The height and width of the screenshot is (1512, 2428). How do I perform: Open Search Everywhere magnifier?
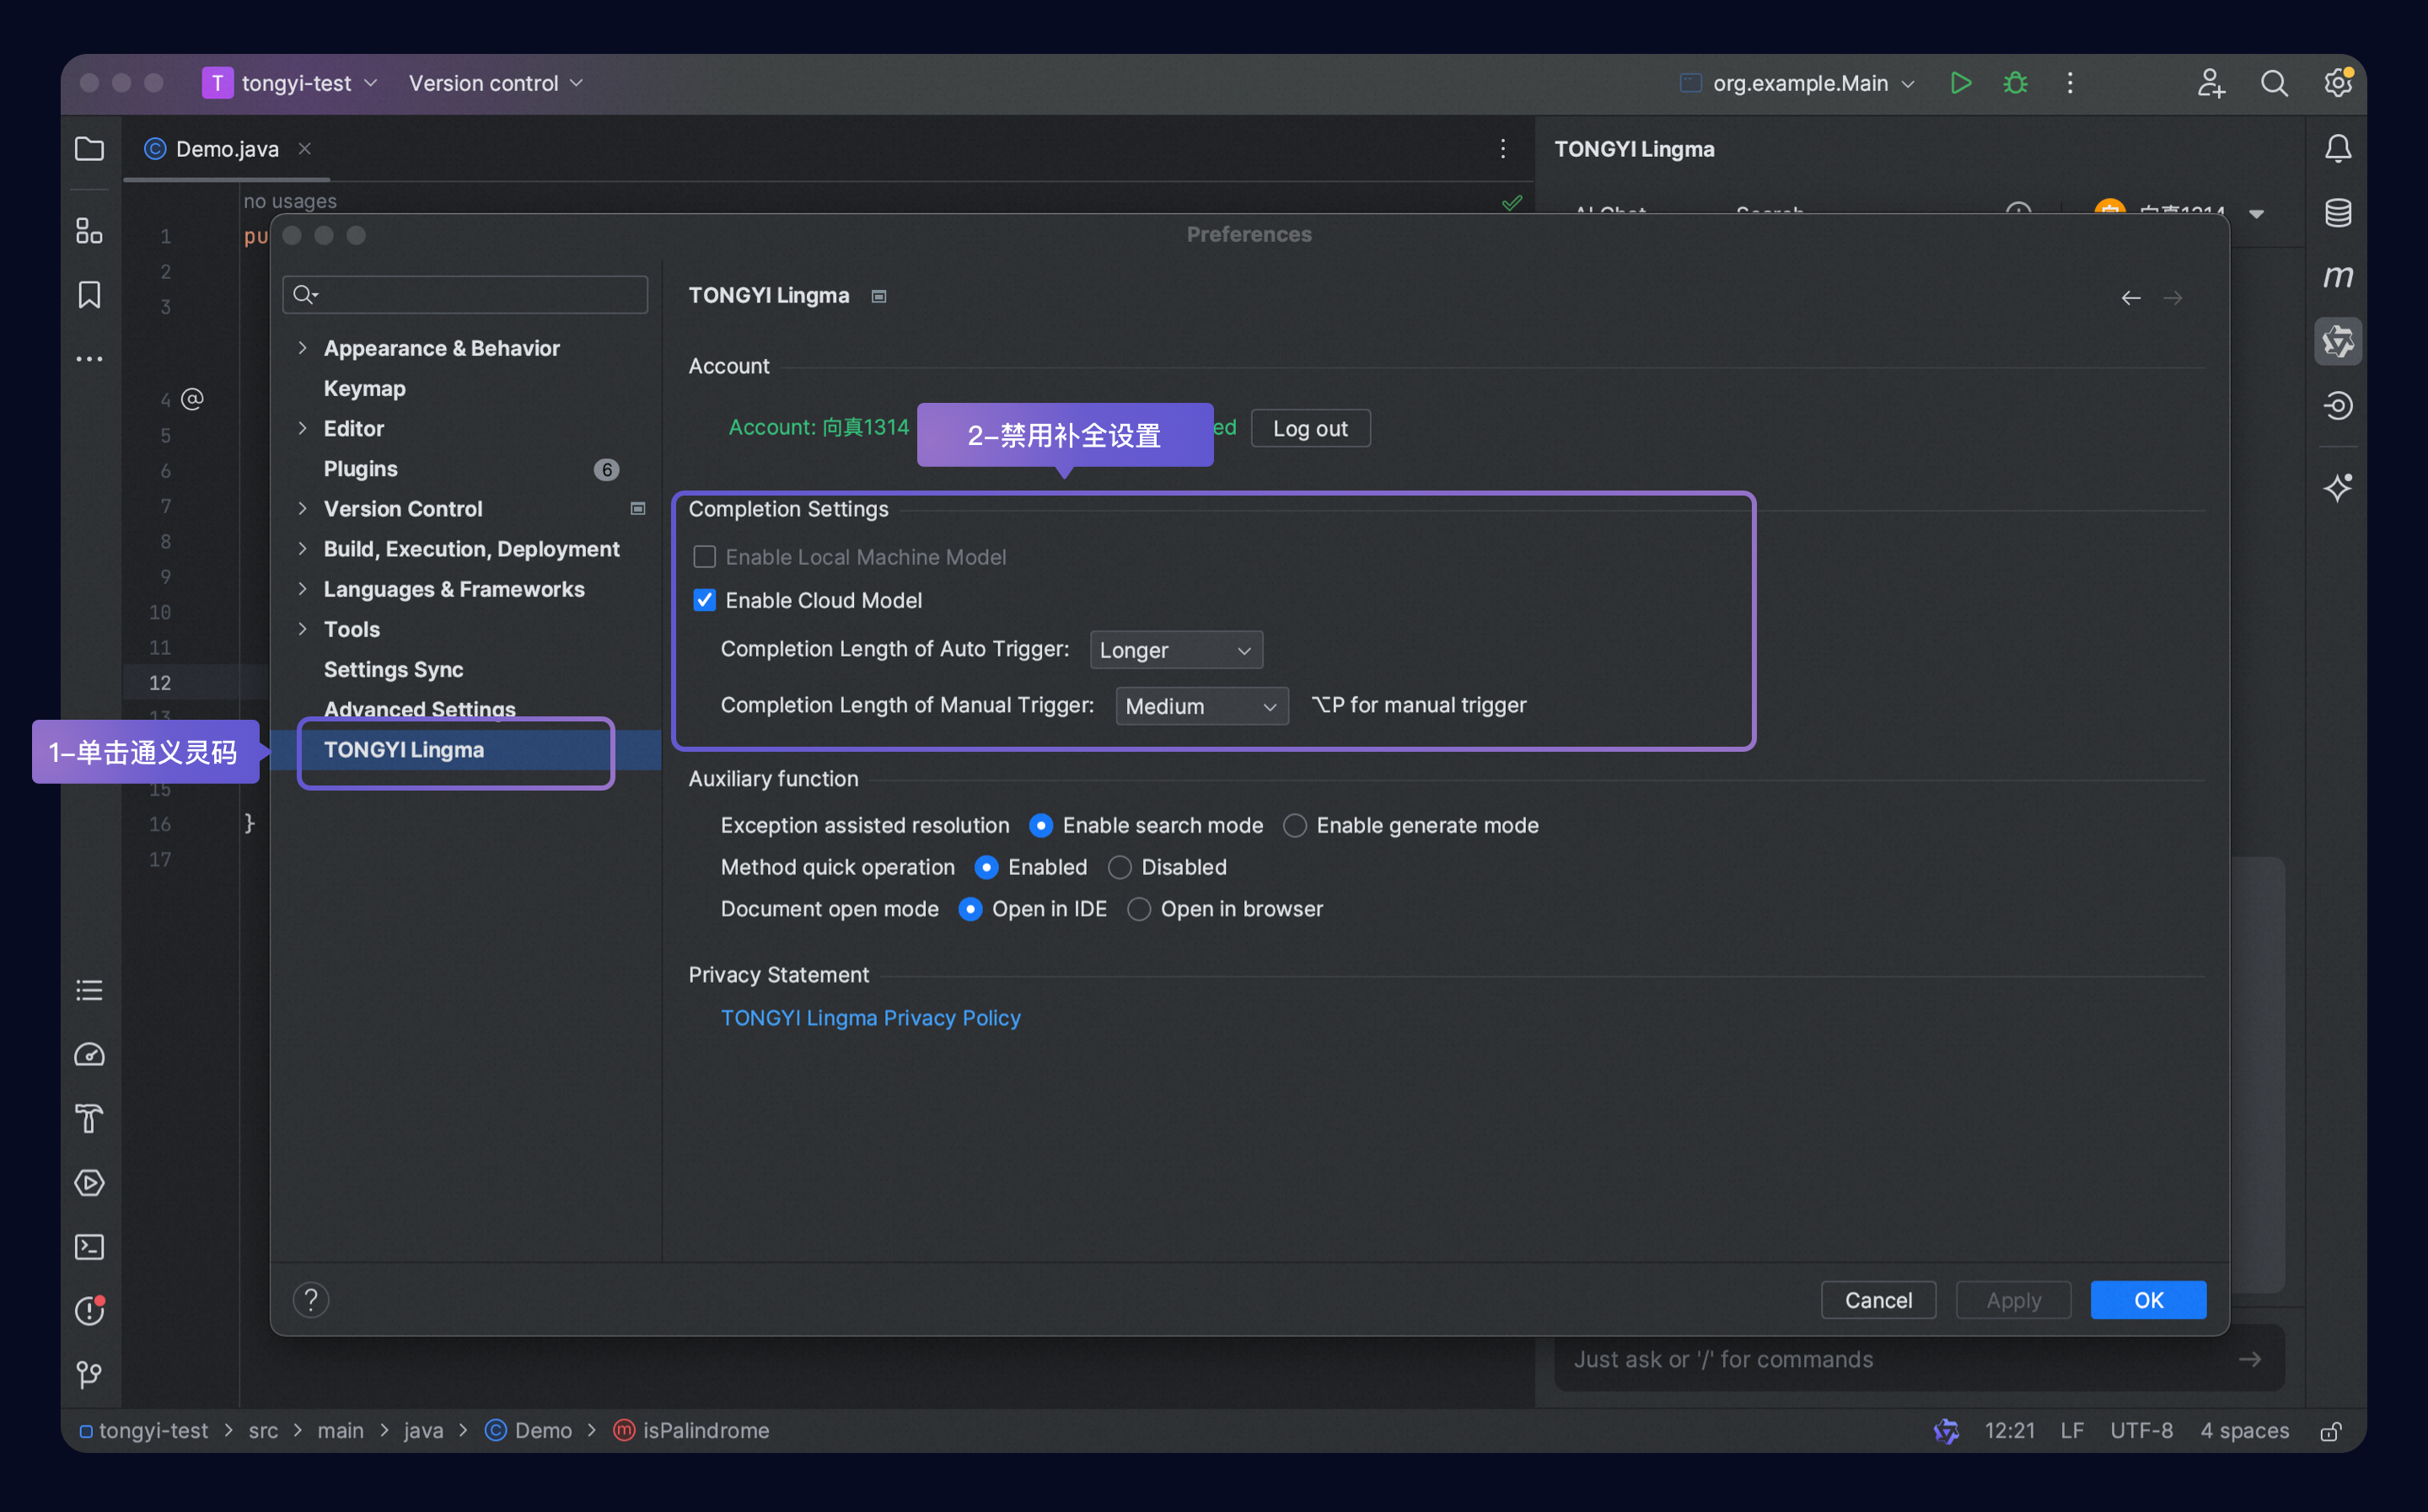tap(2274, 83)
